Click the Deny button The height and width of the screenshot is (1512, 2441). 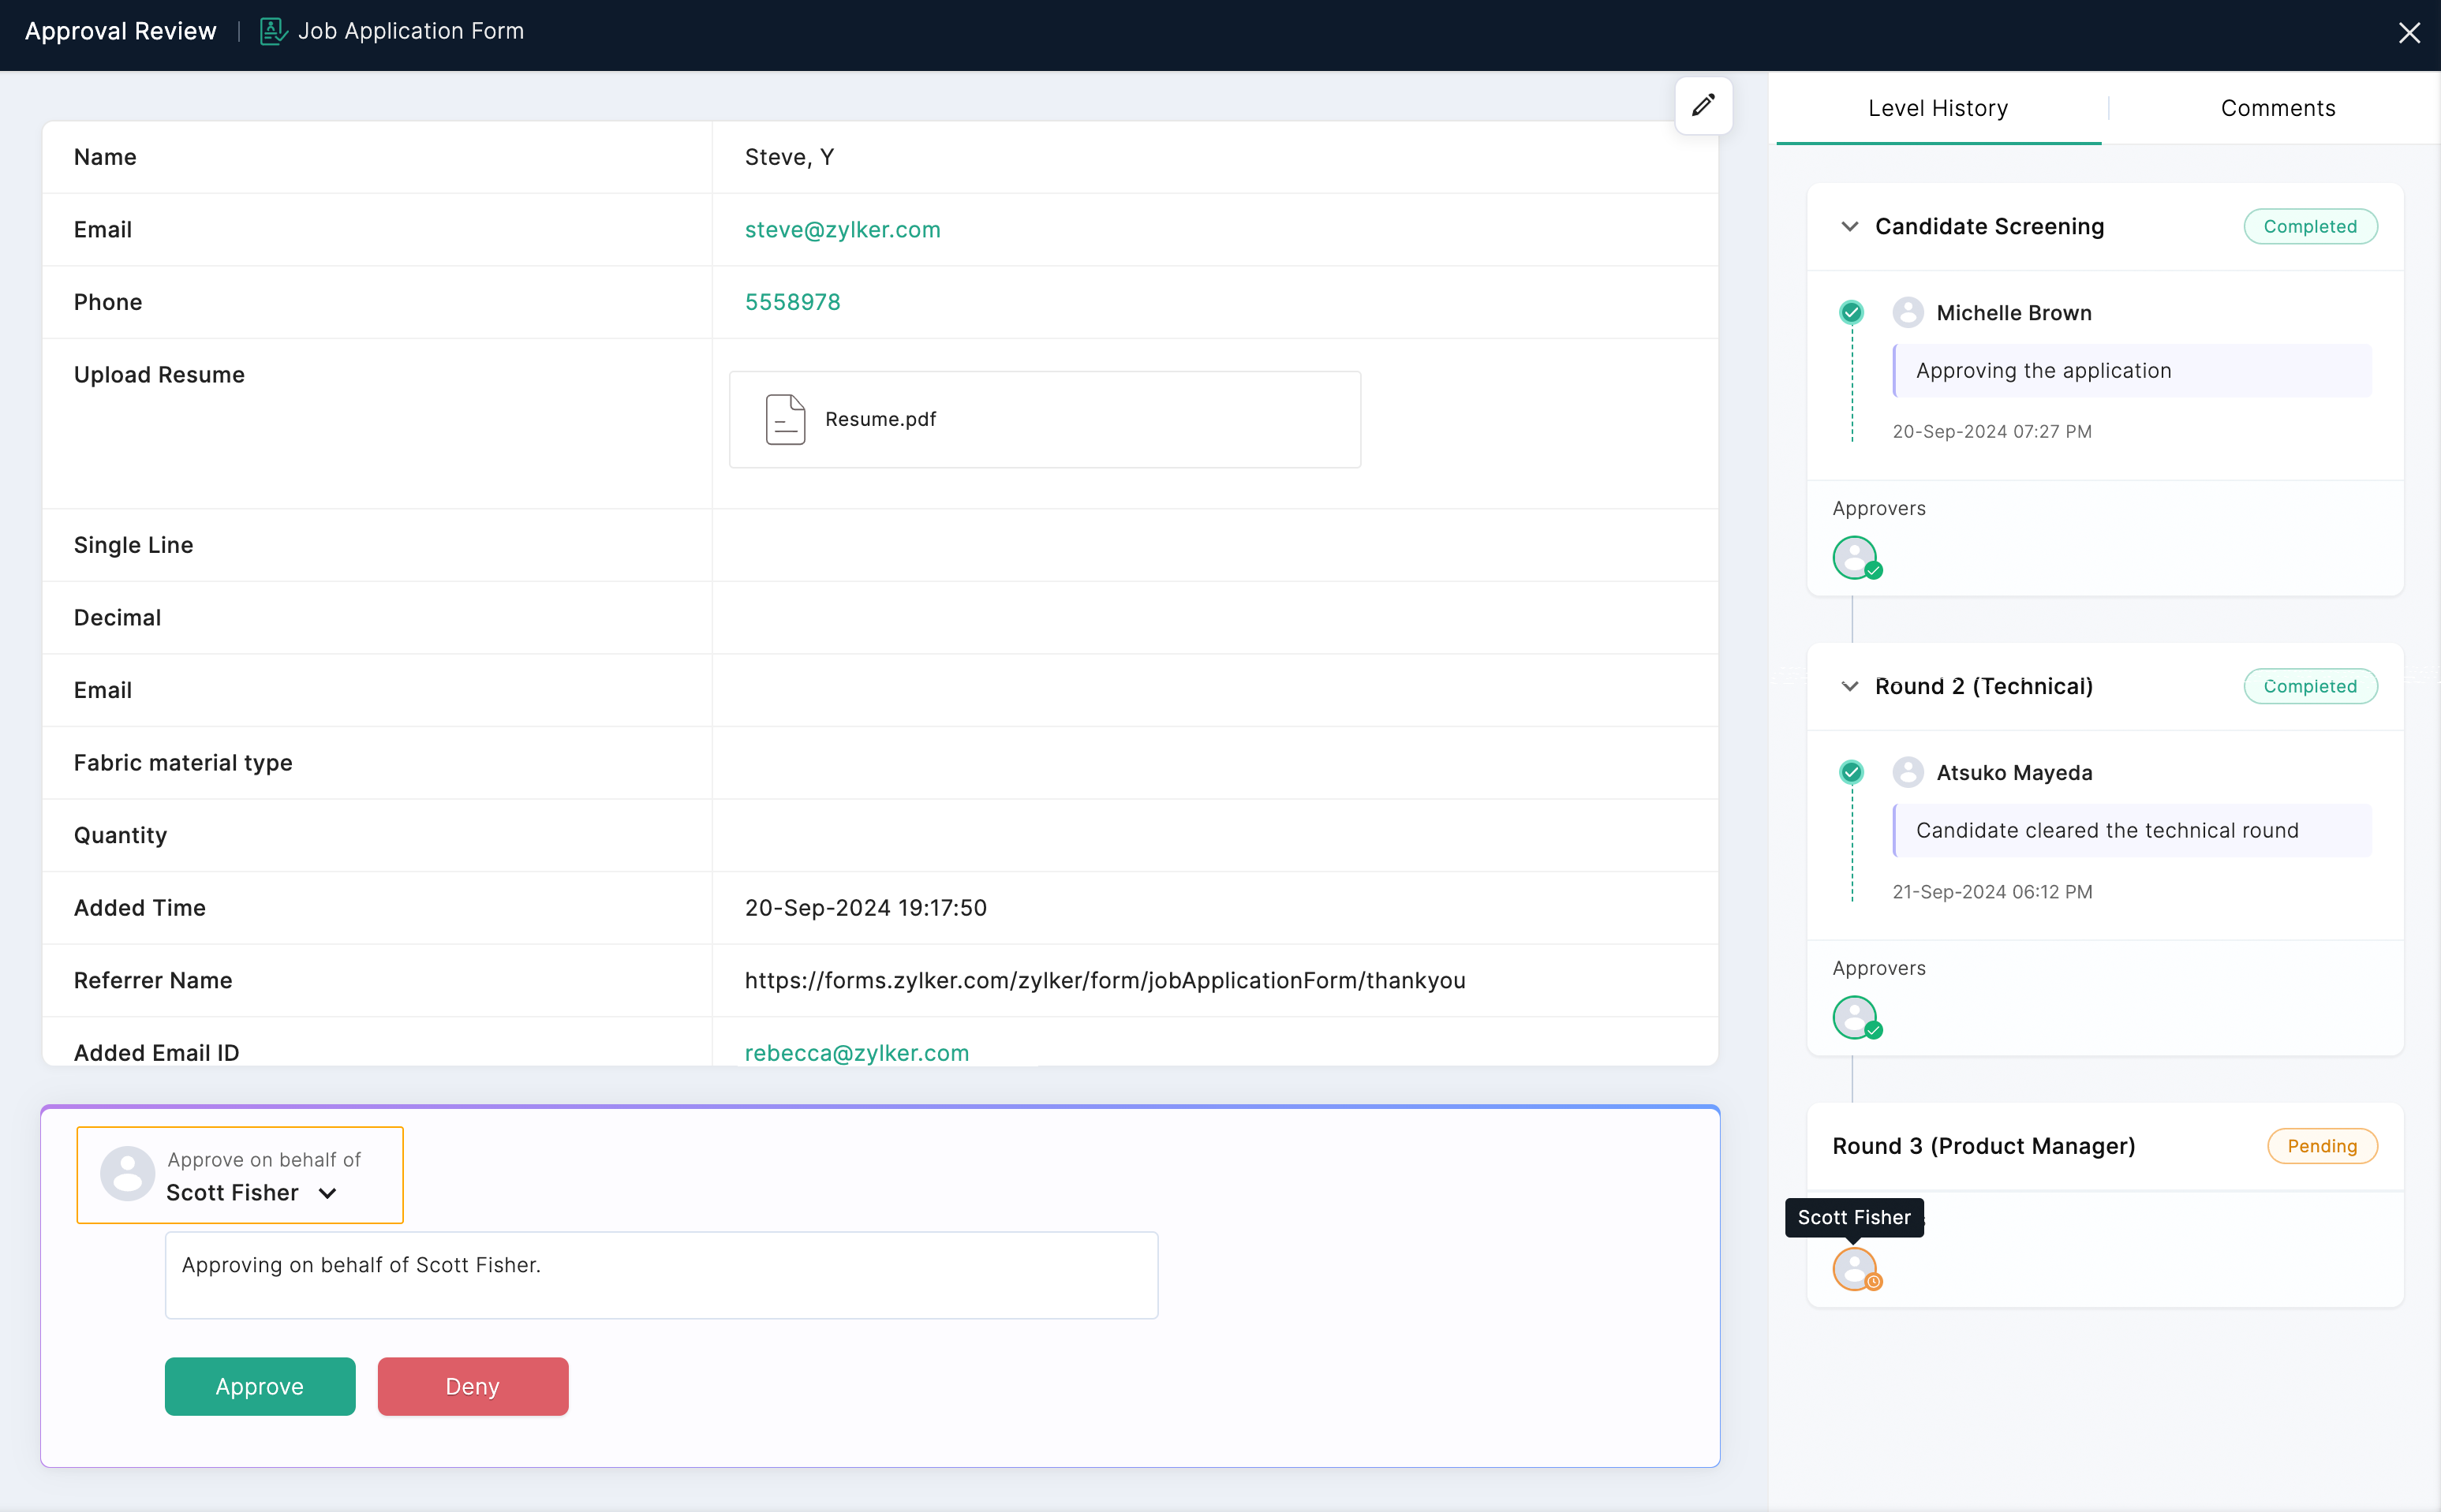474,1387
